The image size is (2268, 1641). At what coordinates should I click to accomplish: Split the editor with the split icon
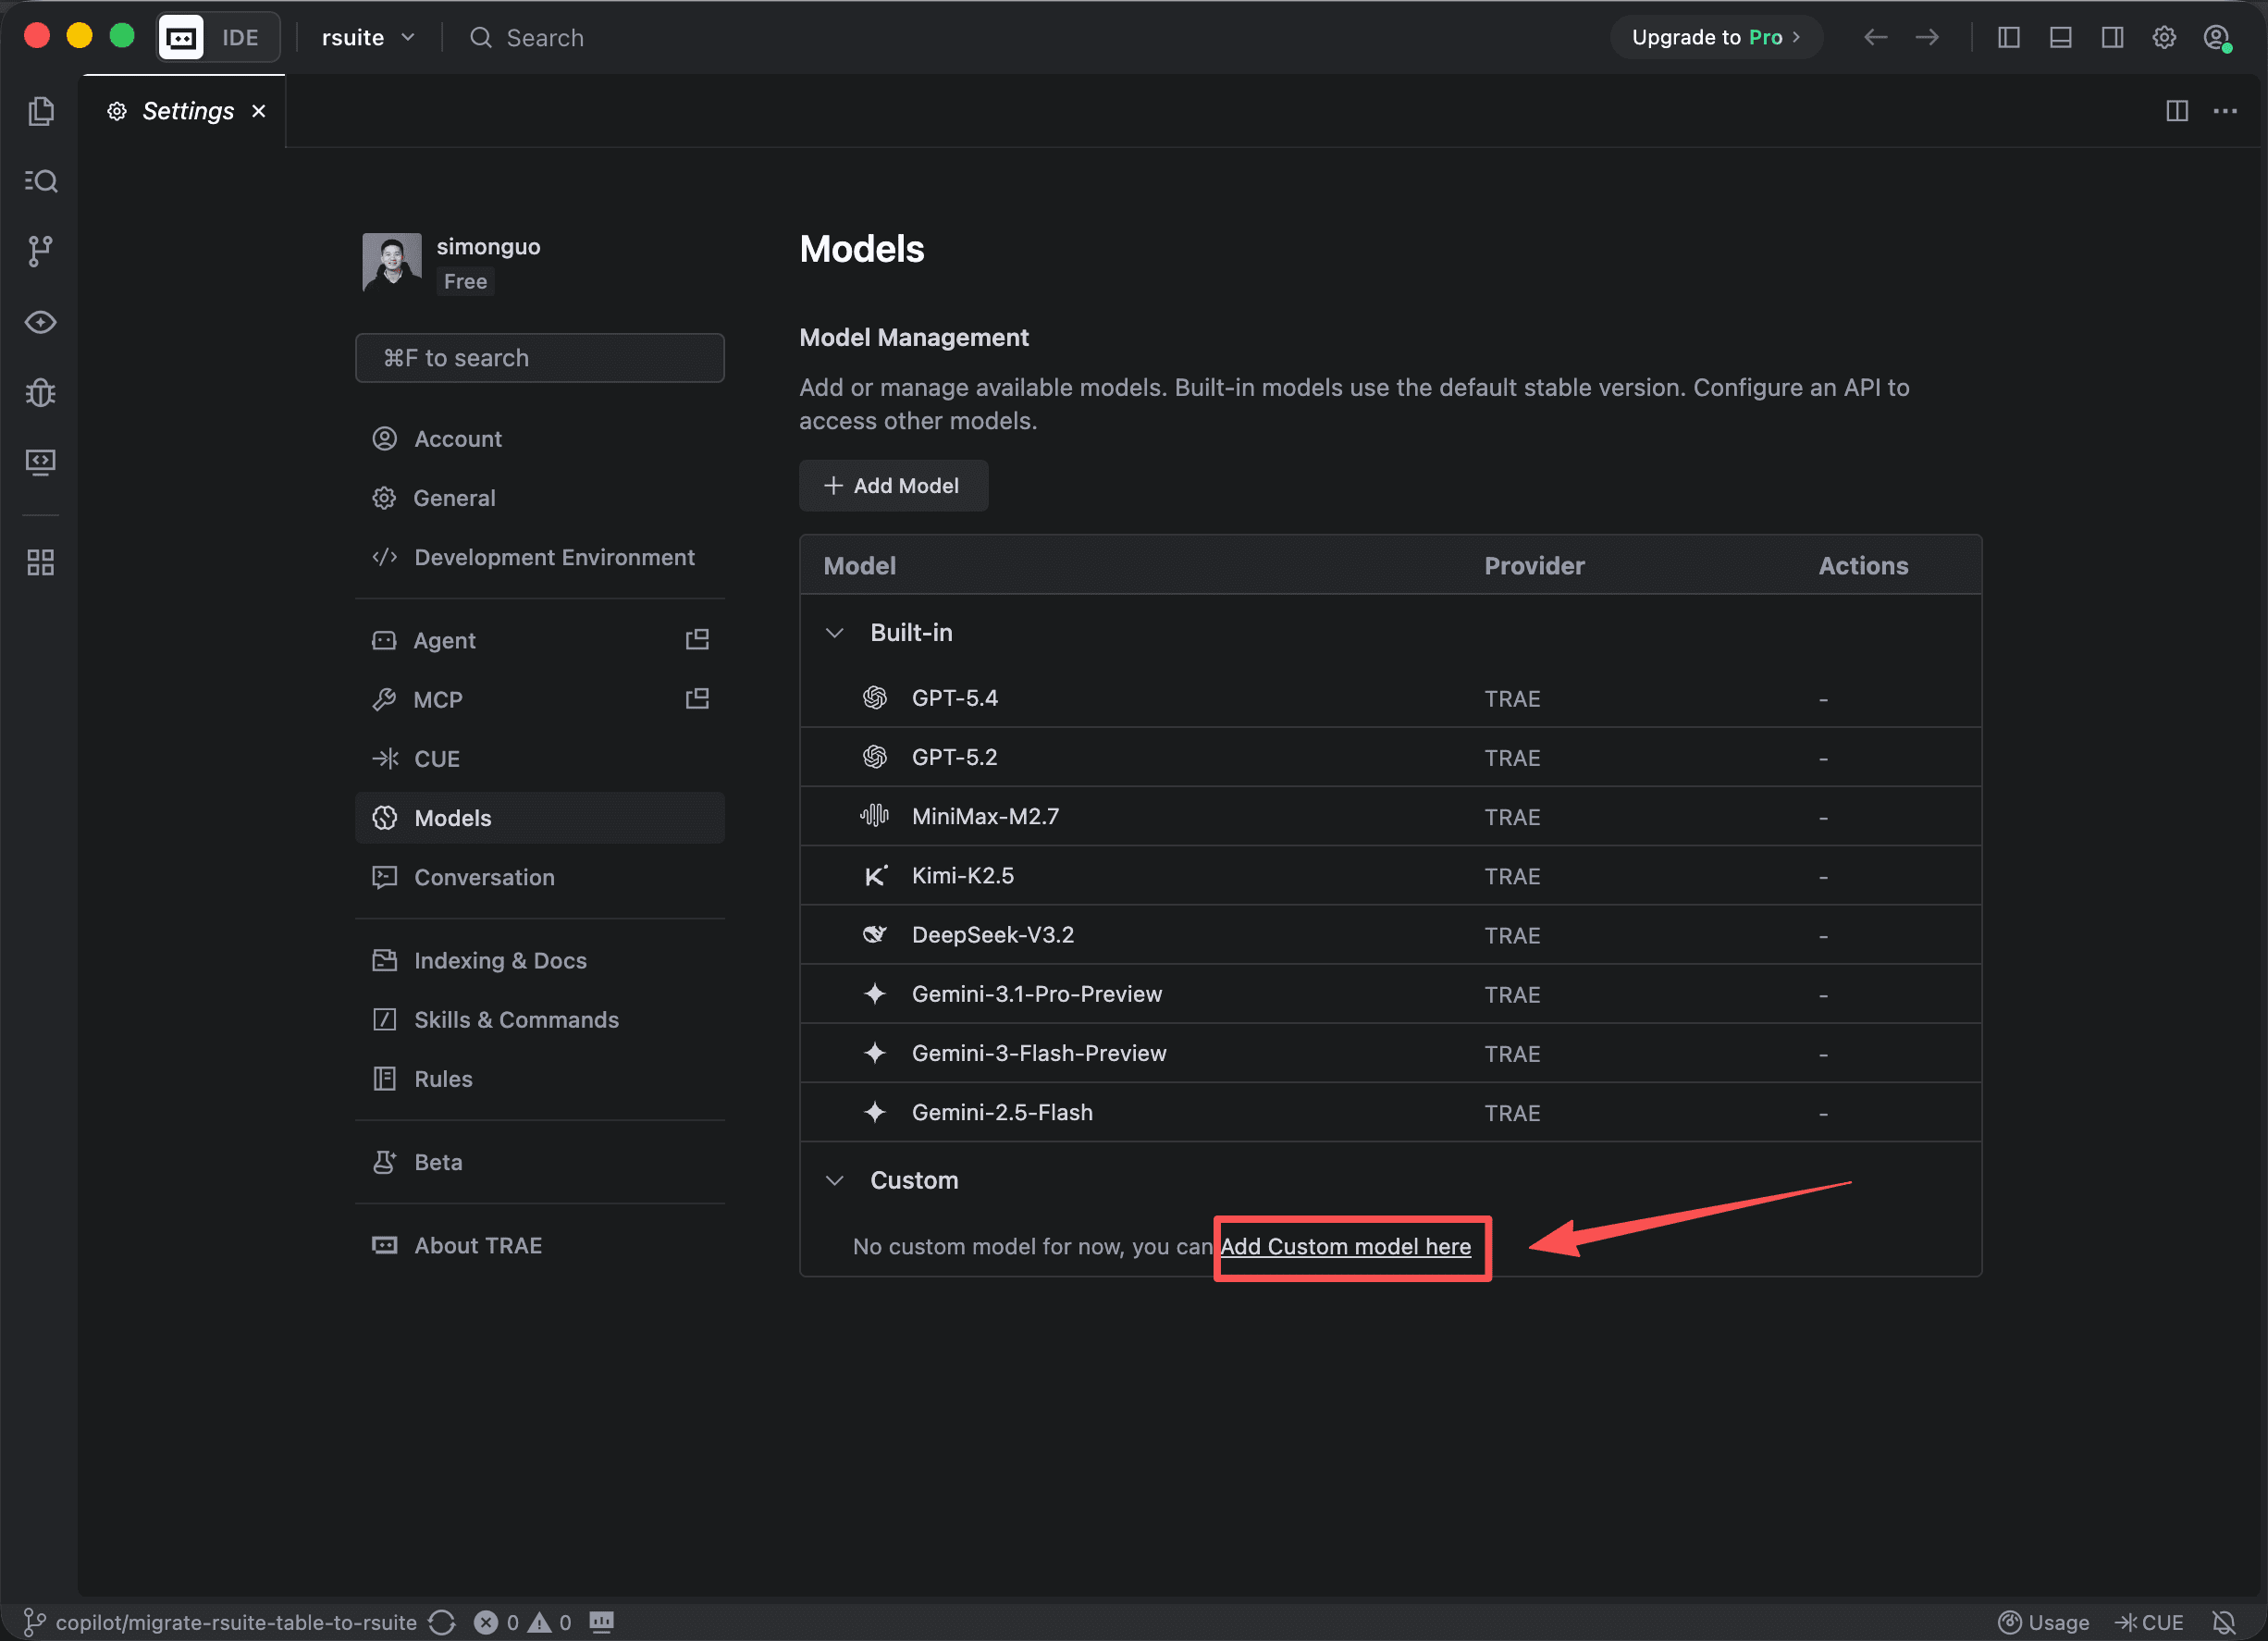2177,111
